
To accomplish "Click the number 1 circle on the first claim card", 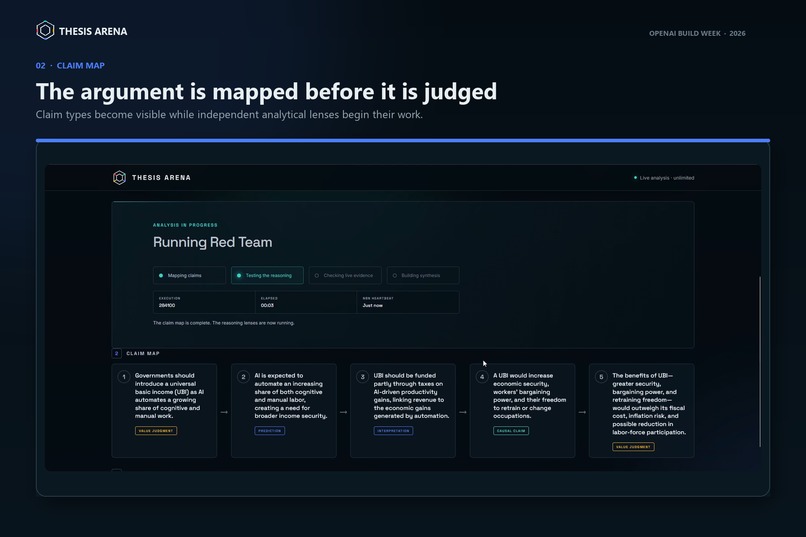I will 124,377.
